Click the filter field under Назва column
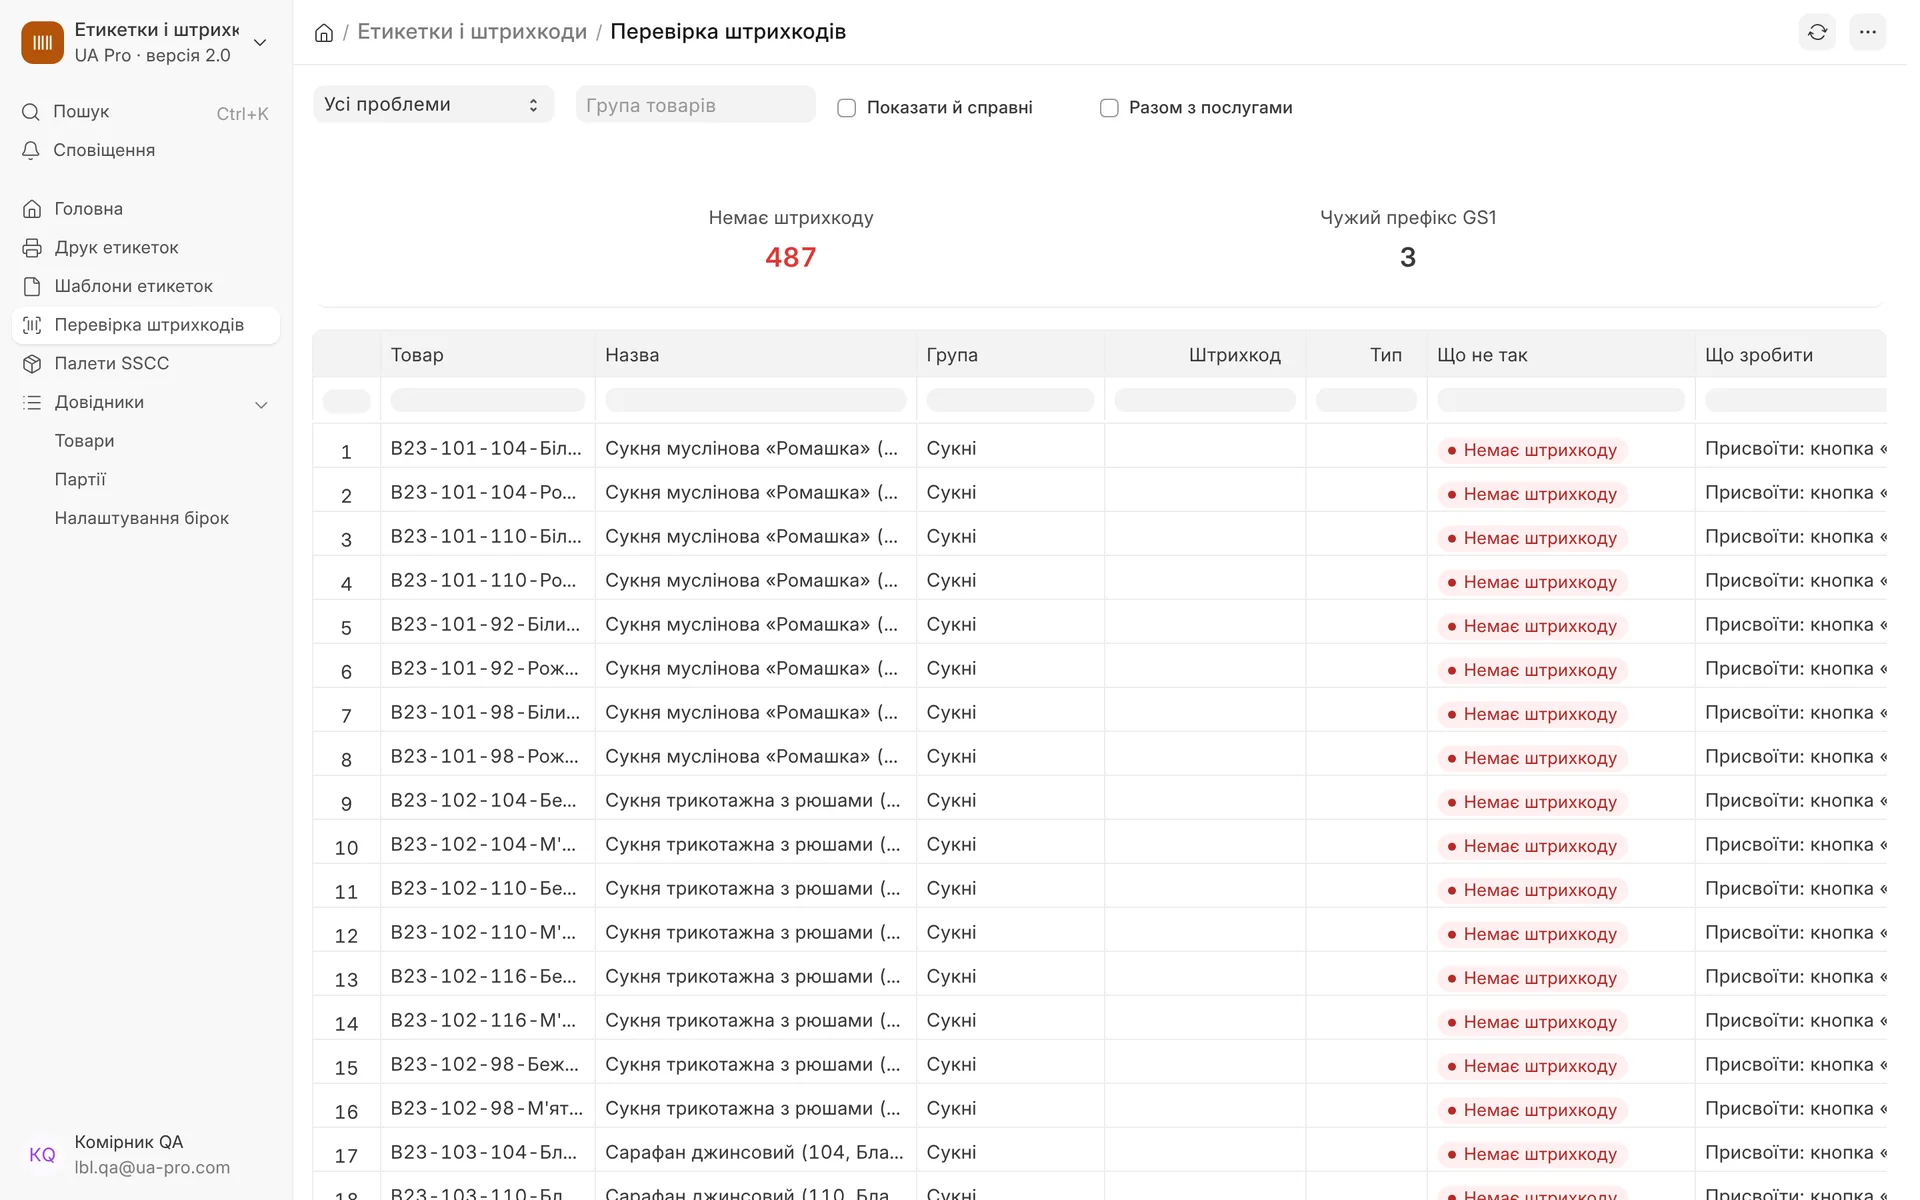1920x1200 pixels. click(x=755, y=401)
